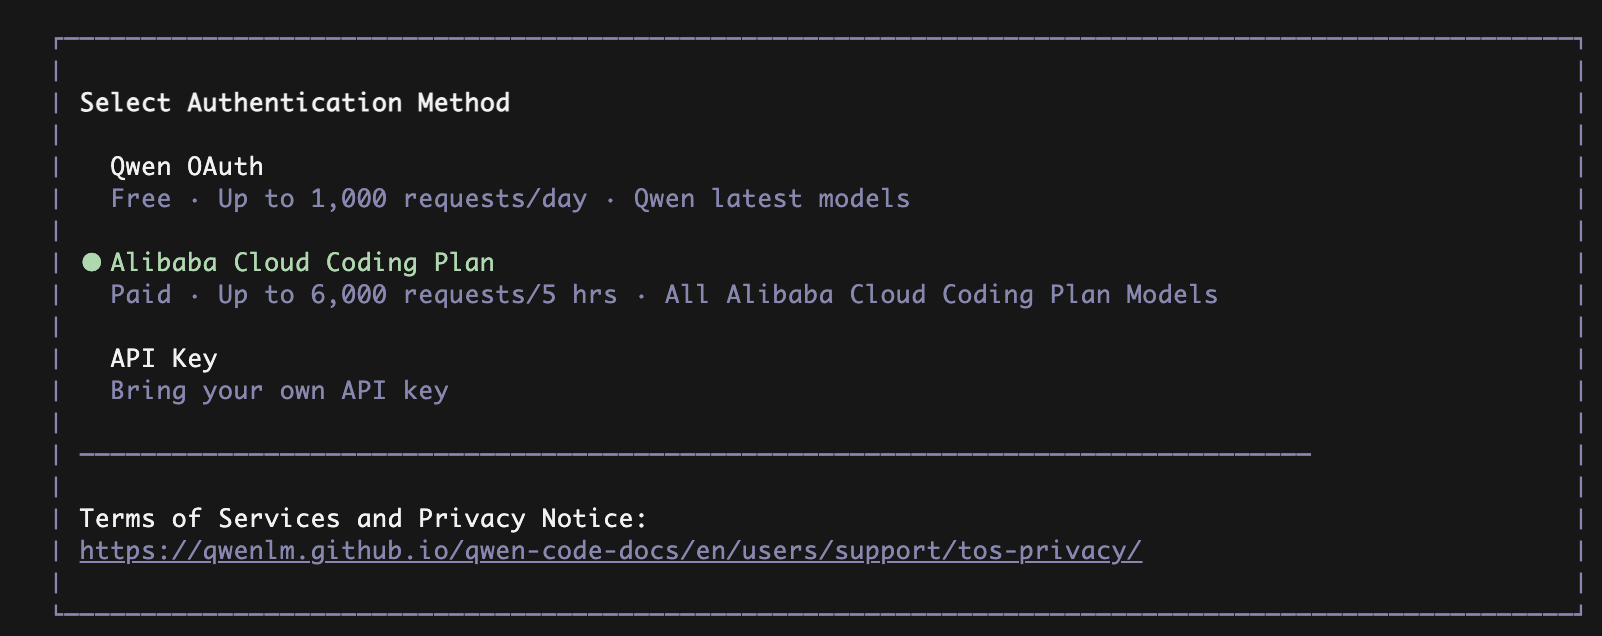Click the Paid 6,000 requests description line
The image size is (1602, 636).
click(x=664, y=294)
